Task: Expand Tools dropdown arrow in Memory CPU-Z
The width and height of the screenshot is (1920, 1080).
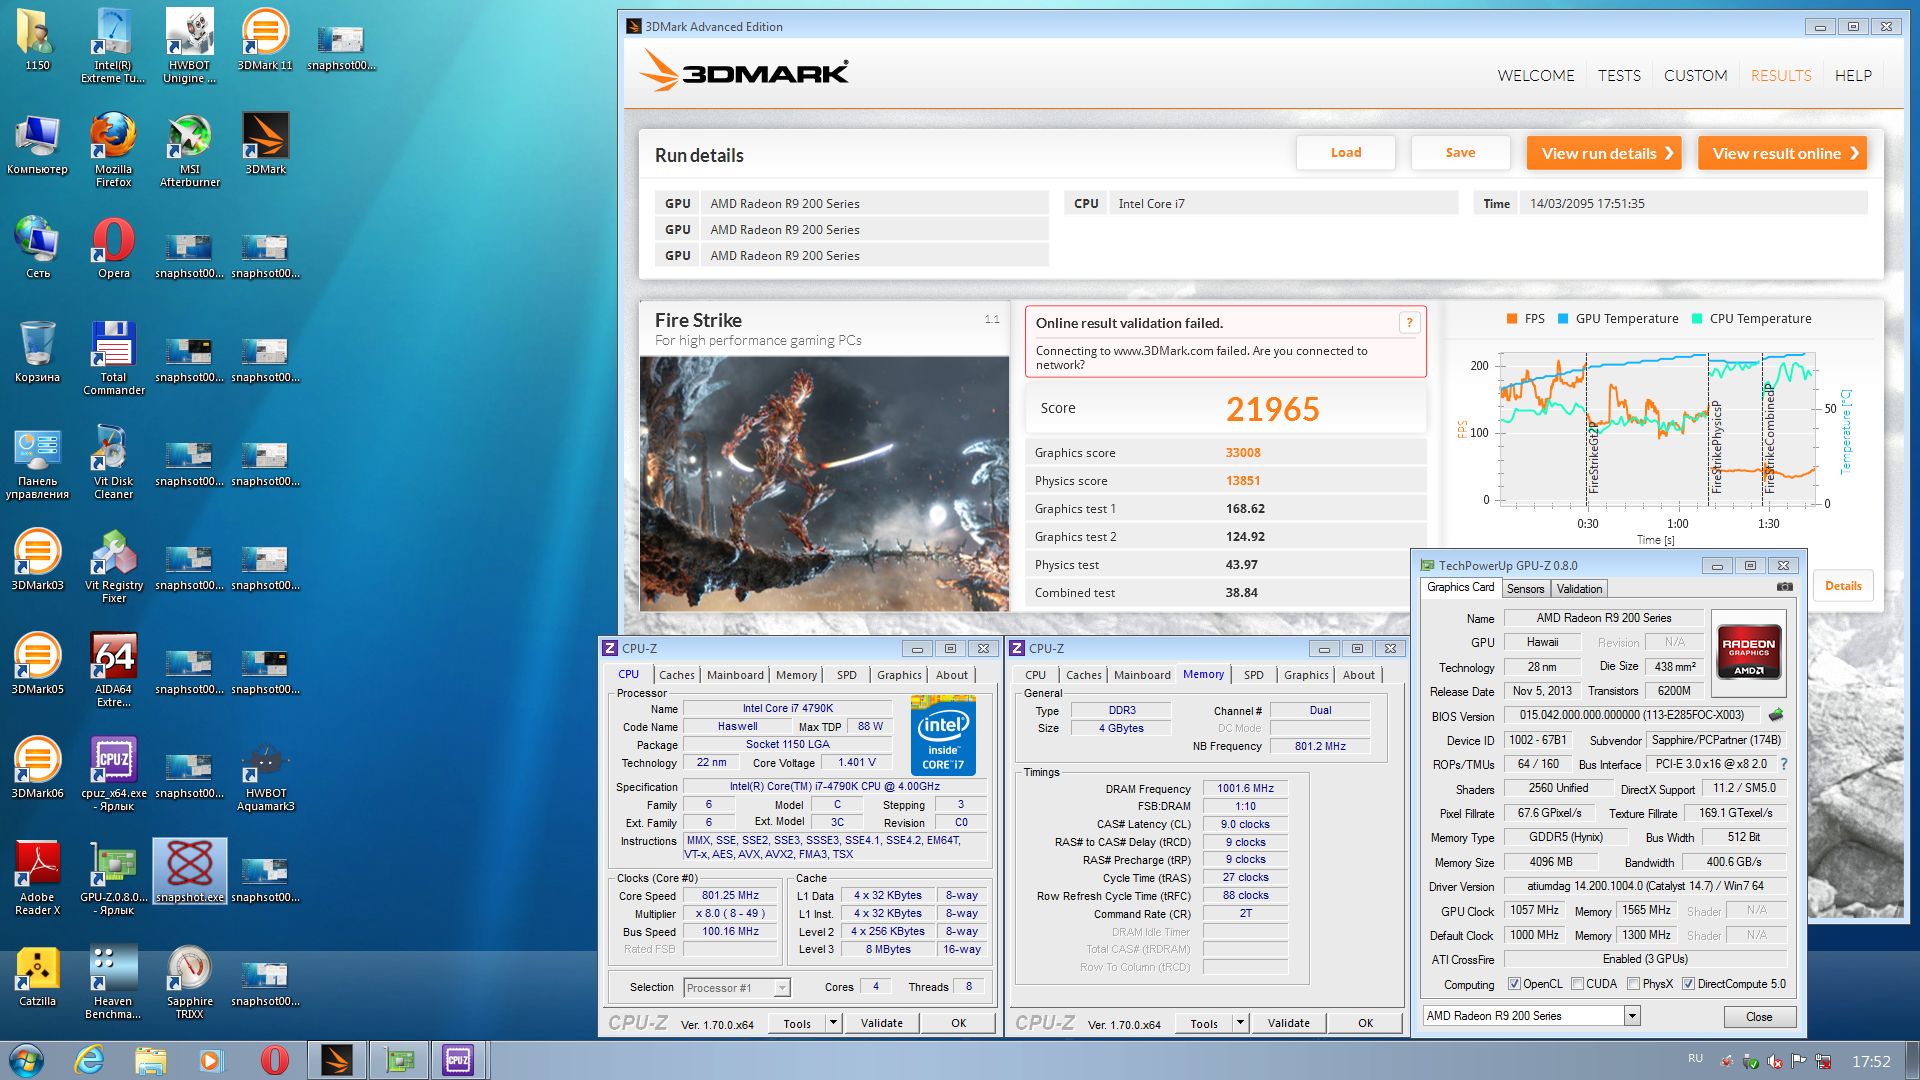Action: pos(1240,1023)
